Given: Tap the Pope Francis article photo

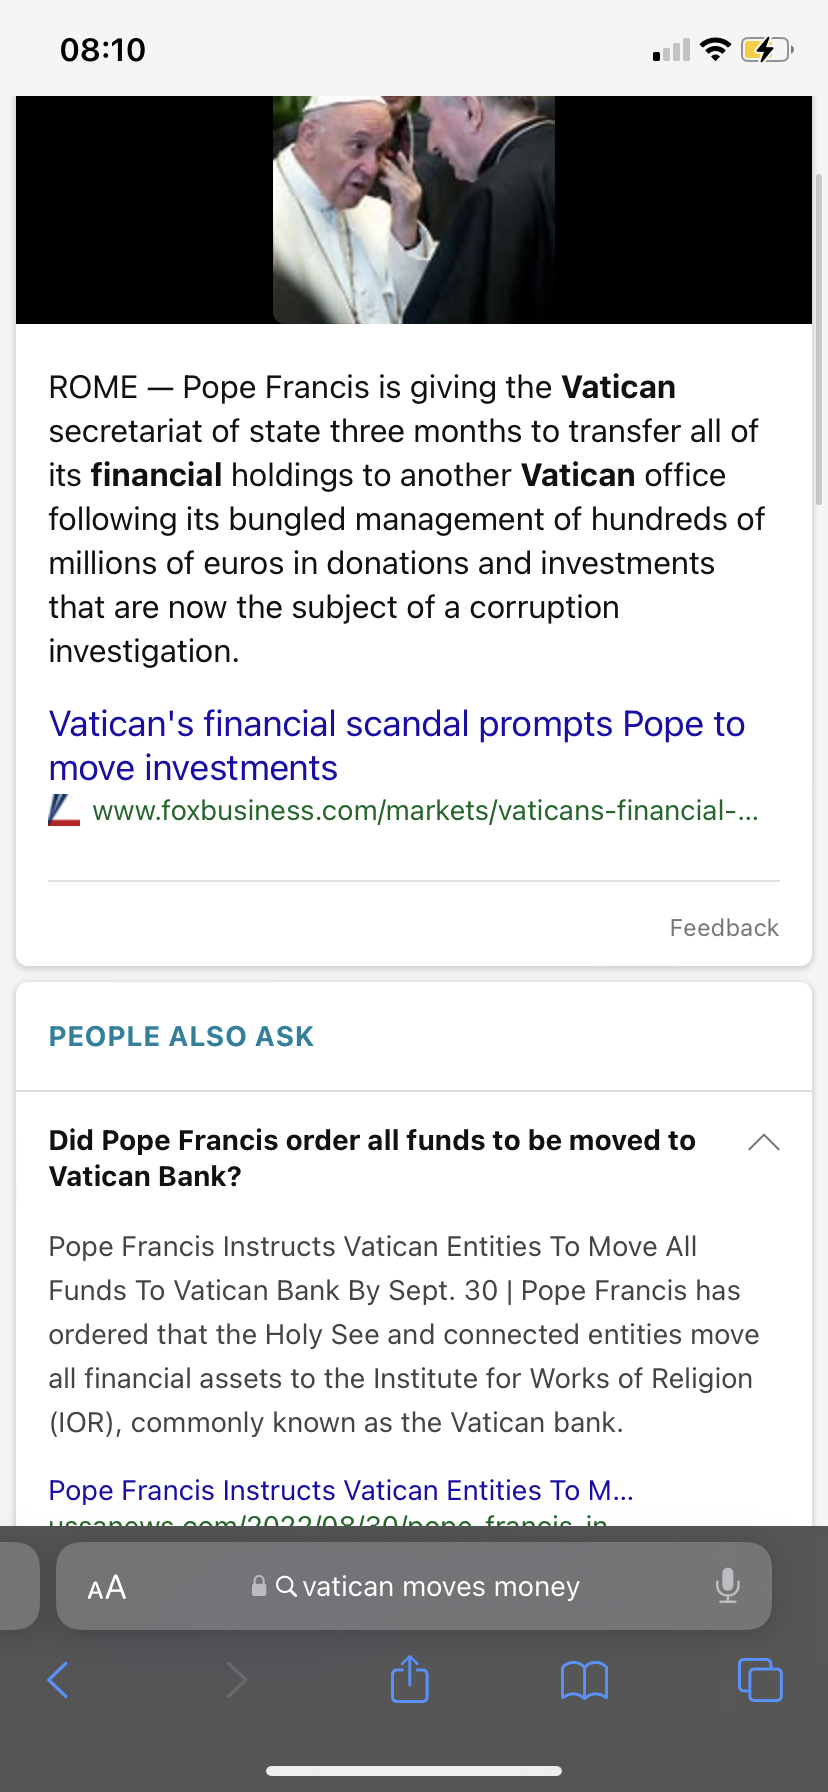Looking at the screenshot, I should point(414,210).
